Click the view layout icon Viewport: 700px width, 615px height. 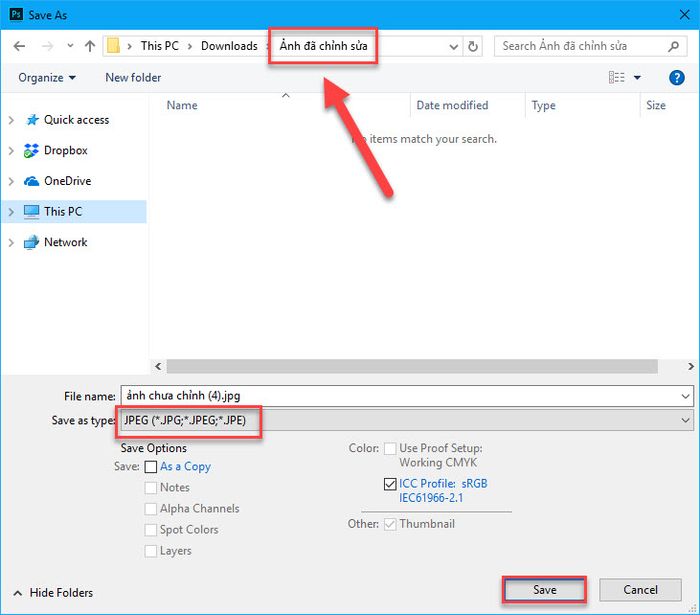(617, 78)
